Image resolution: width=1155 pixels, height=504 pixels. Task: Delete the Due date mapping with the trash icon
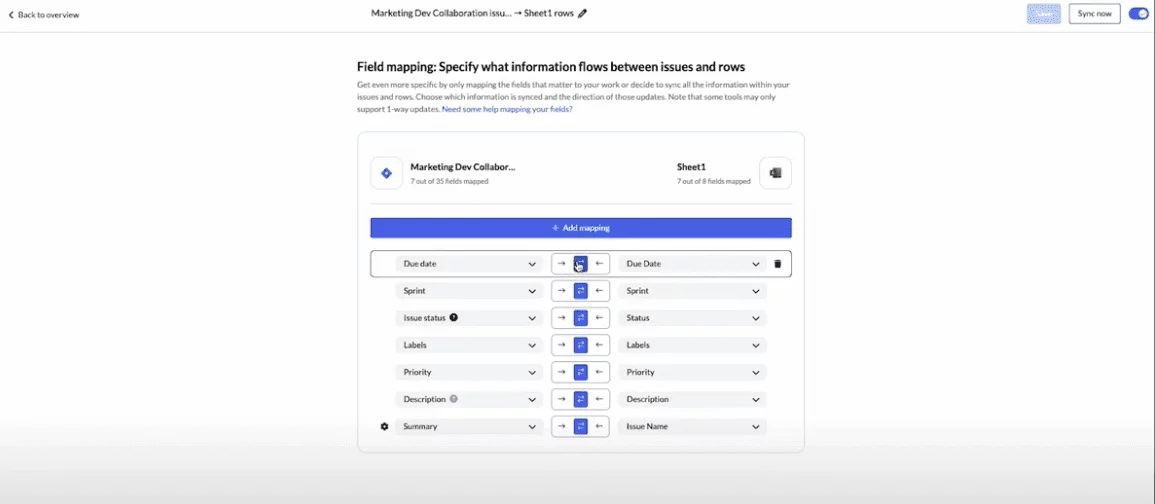coord(777,264)
